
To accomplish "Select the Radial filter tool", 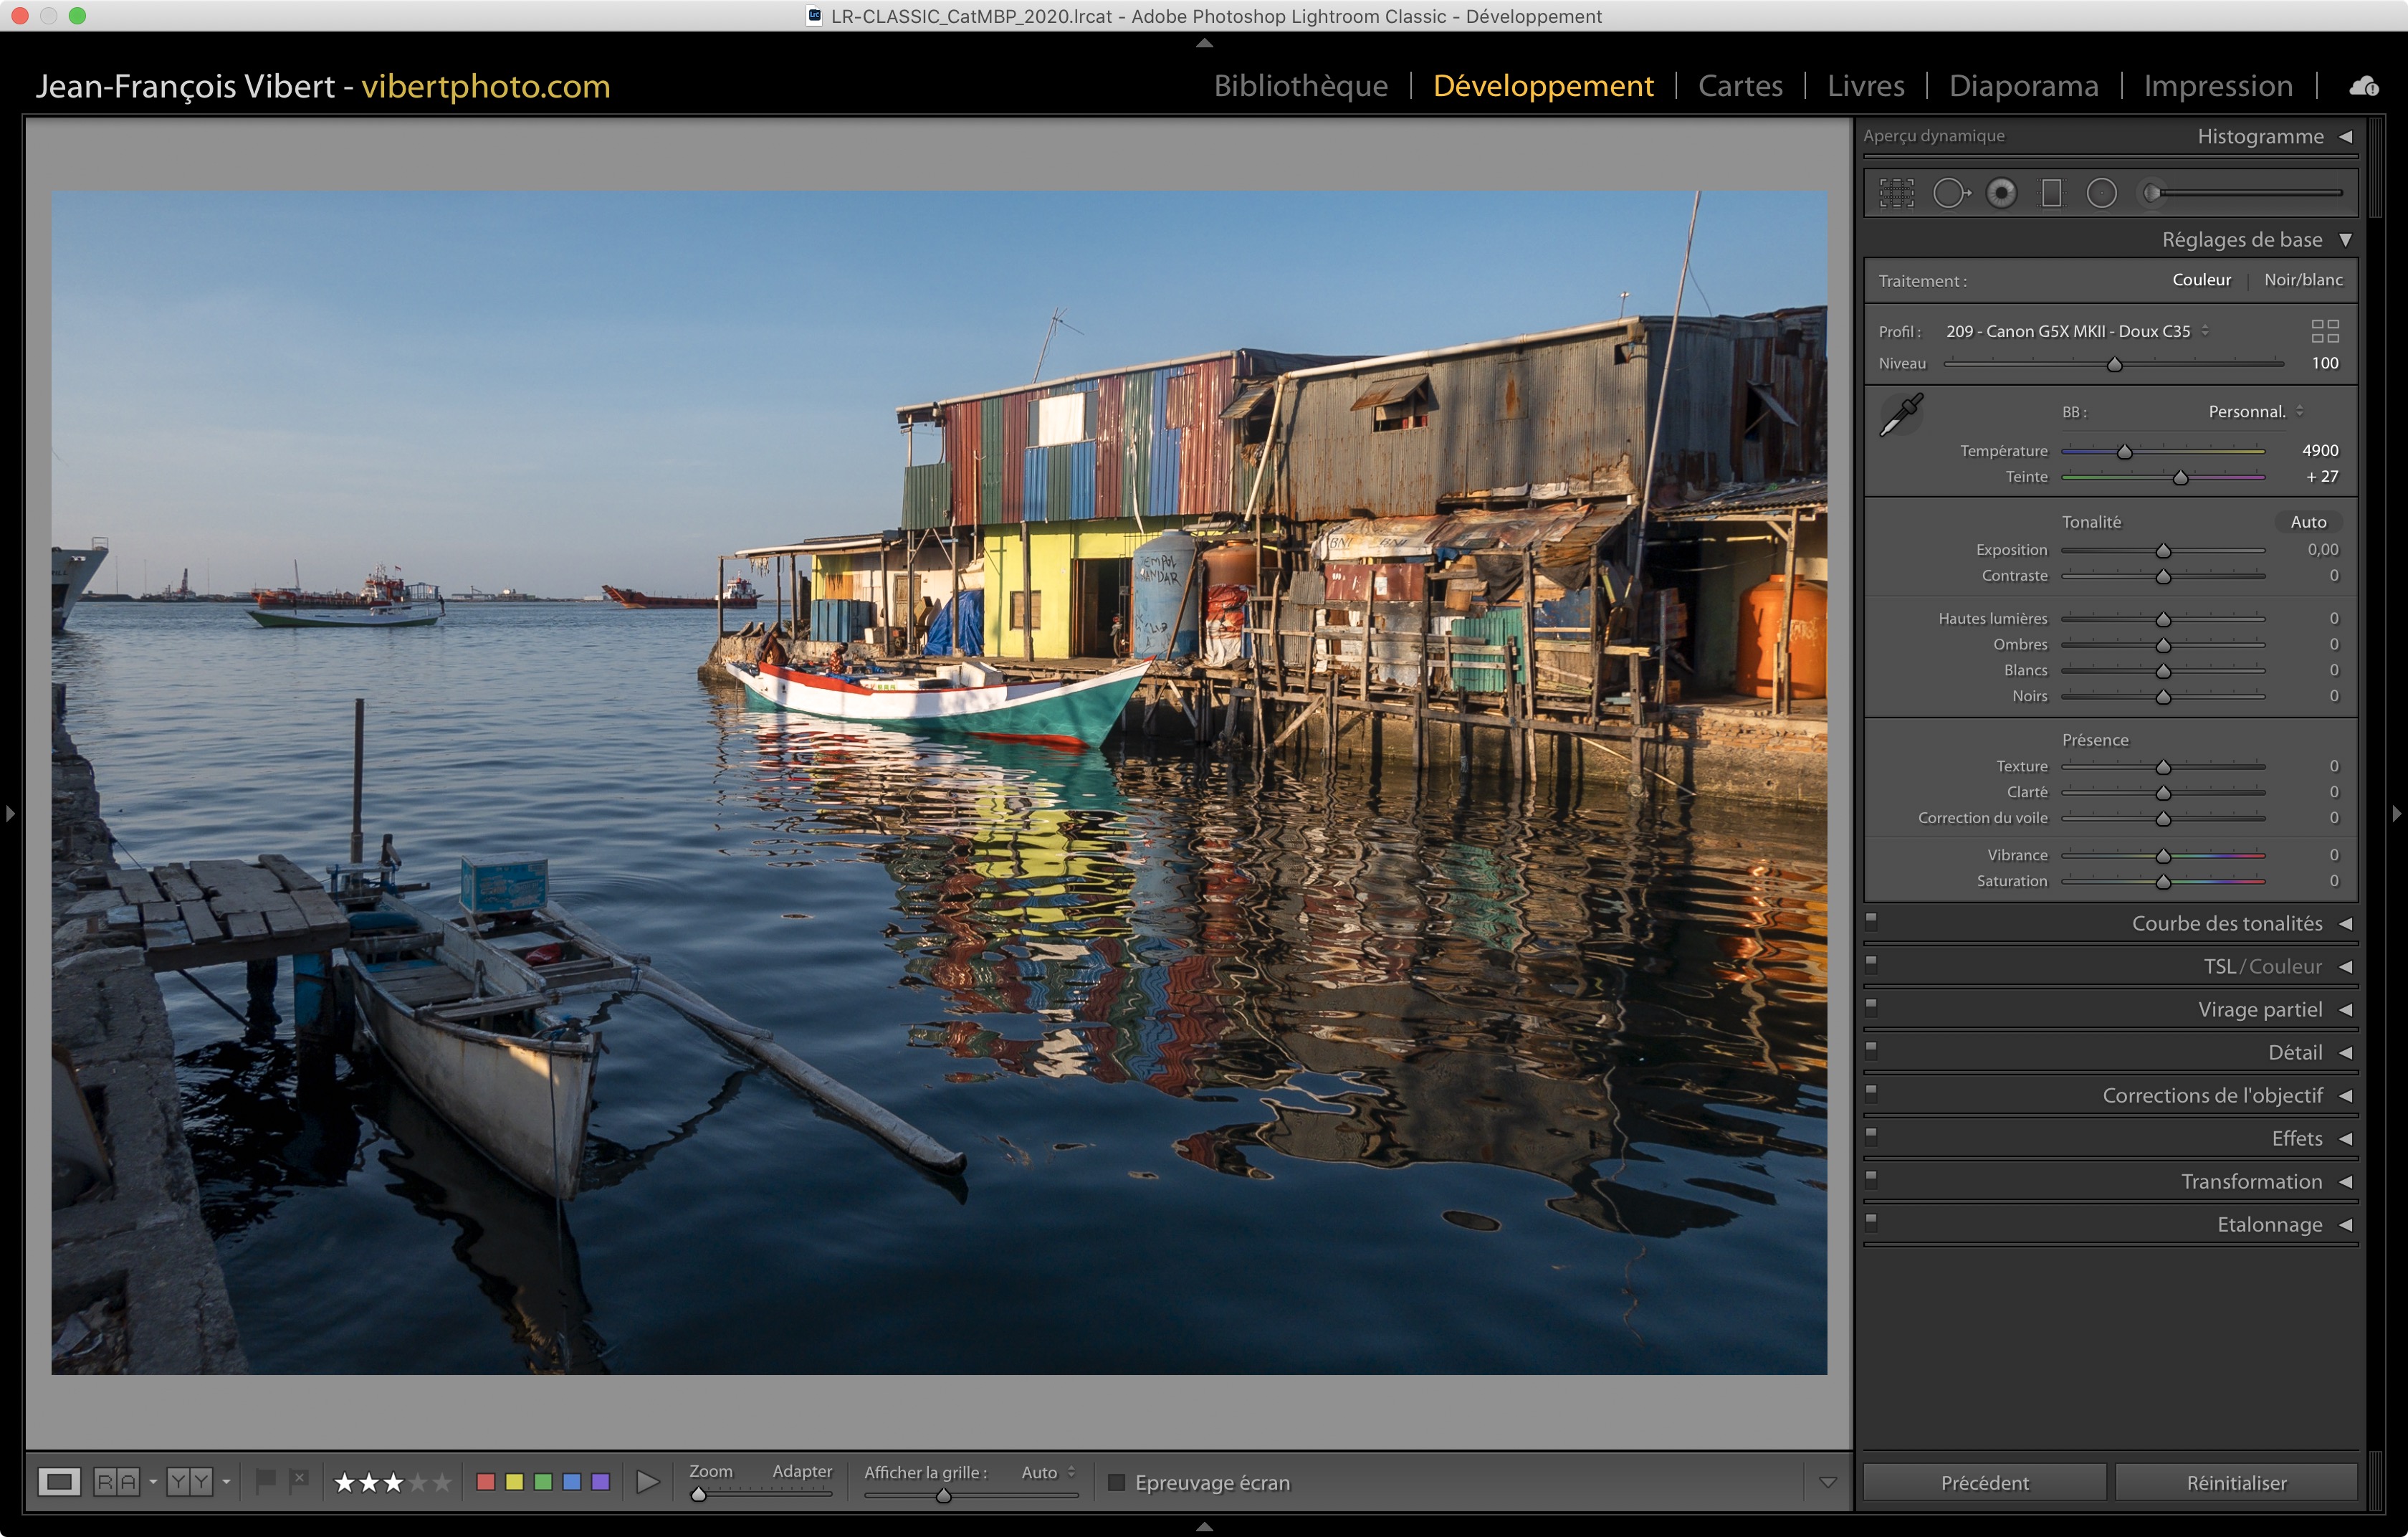I will (x=2101, y=193).
